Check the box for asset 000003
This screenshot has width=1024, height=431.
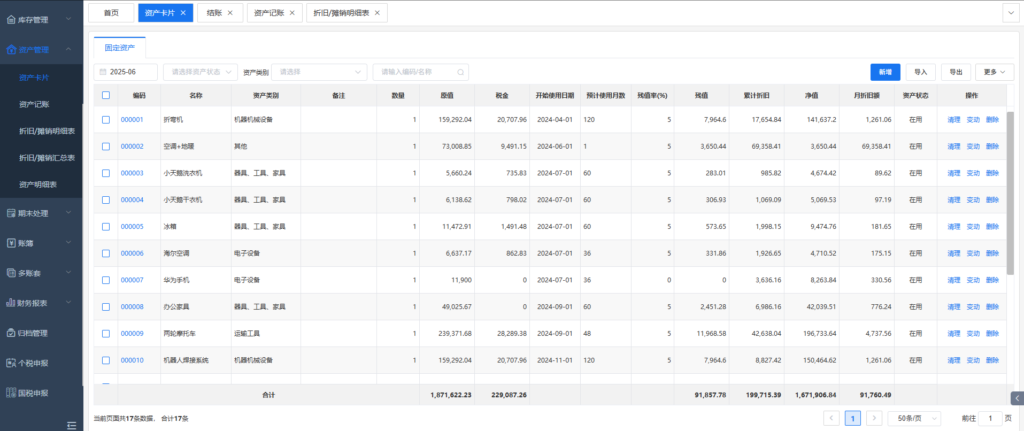pyautogui.click(x=106, y=173)
